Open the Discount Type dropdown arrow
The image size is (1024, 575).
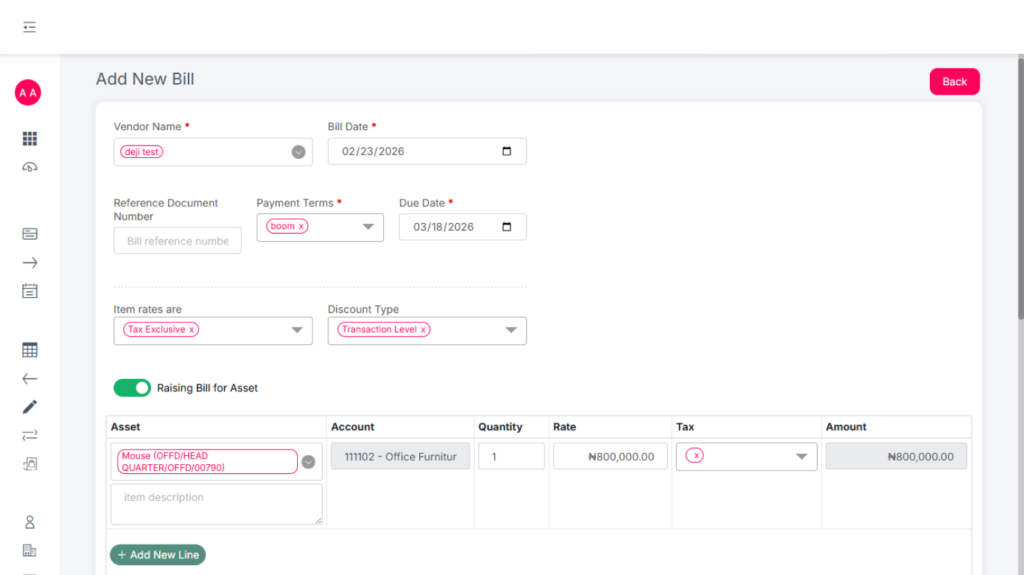point(511,331)
